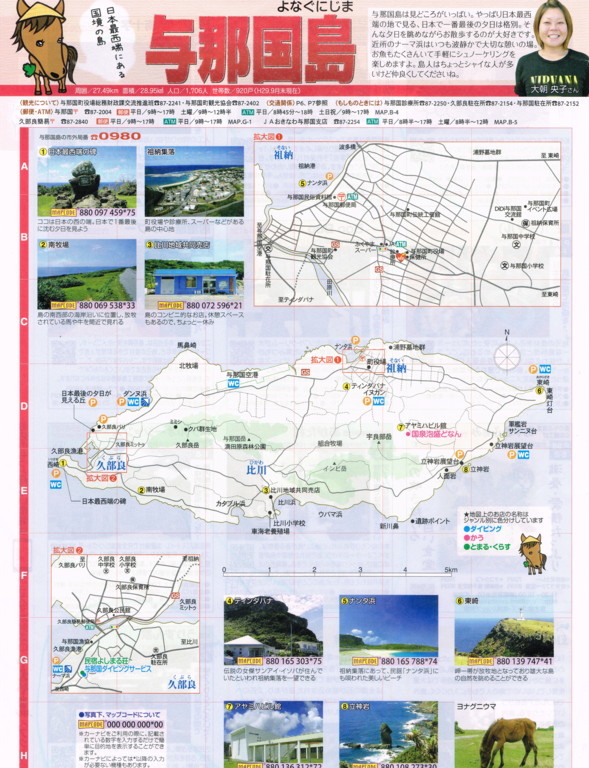589x768 pixels.
Task: Click the portrait of 大朝 央子さん
Action: [552, 48]
